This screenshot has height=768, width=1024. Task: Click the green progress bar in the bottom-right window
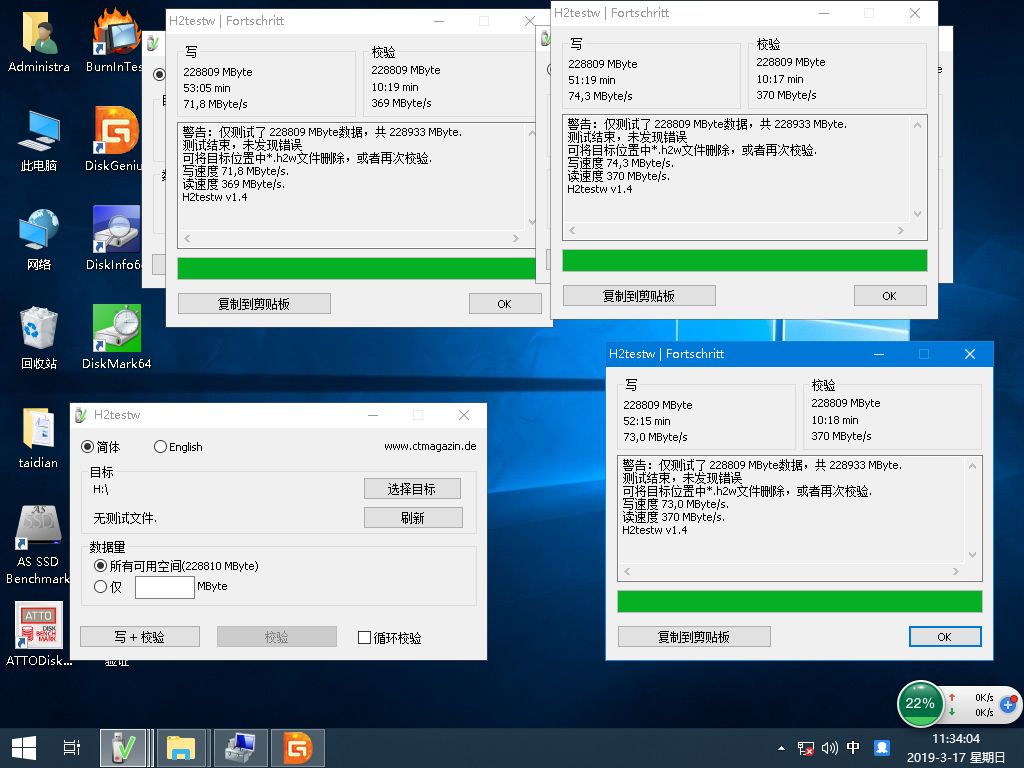799,601
